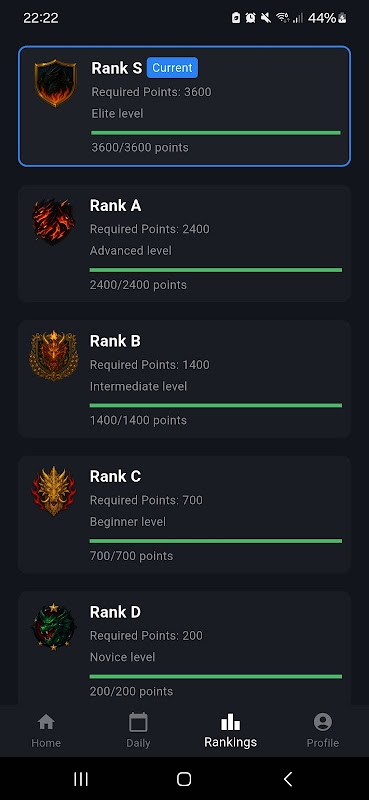Image resolution: width=369 pixels, height=800 pixels.
Task: Click the 2400/2400 points progress bar
Action: click(216, 270)
